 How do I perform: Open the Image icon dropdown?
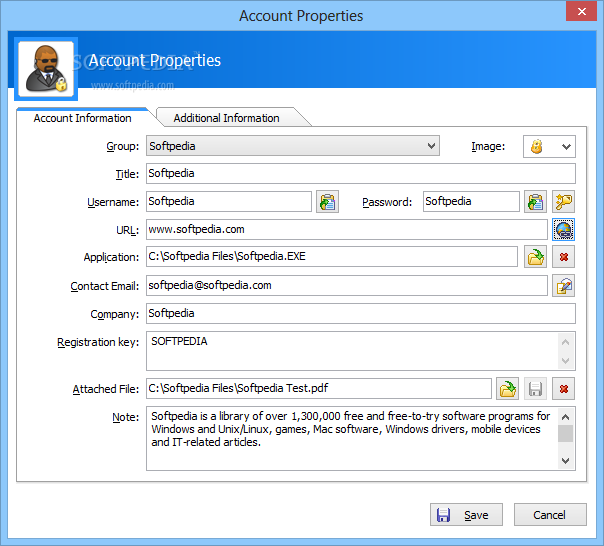pos(549,146)
